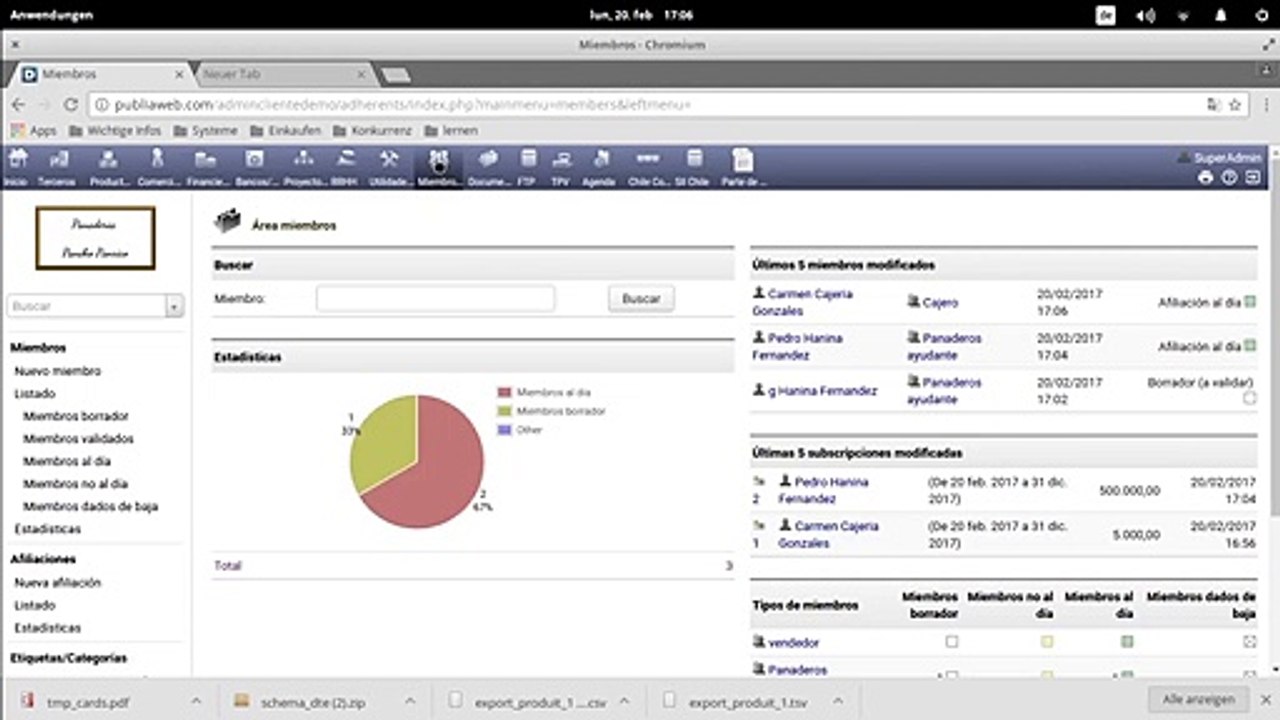Open the Systeme bookmark folder
The width and height of the screenshot is (1280, 720).
[206, 130]
